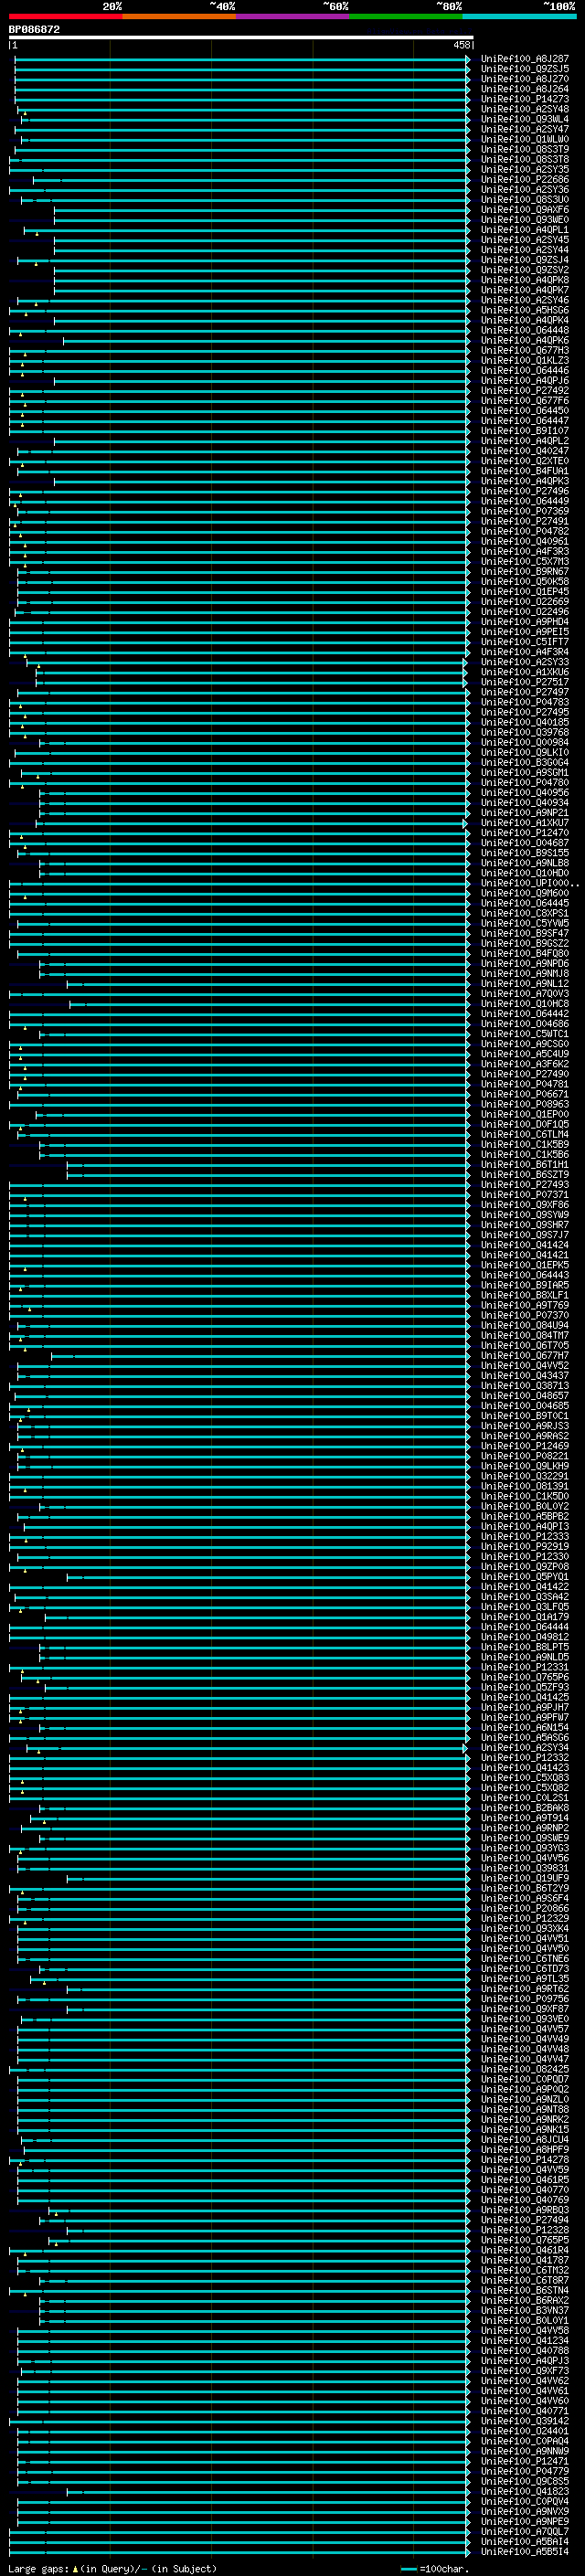The width and height of the screenshot is (585, 2576).
Task: Select label UniRef100_Q8S3T9
Action: [525, 149]
